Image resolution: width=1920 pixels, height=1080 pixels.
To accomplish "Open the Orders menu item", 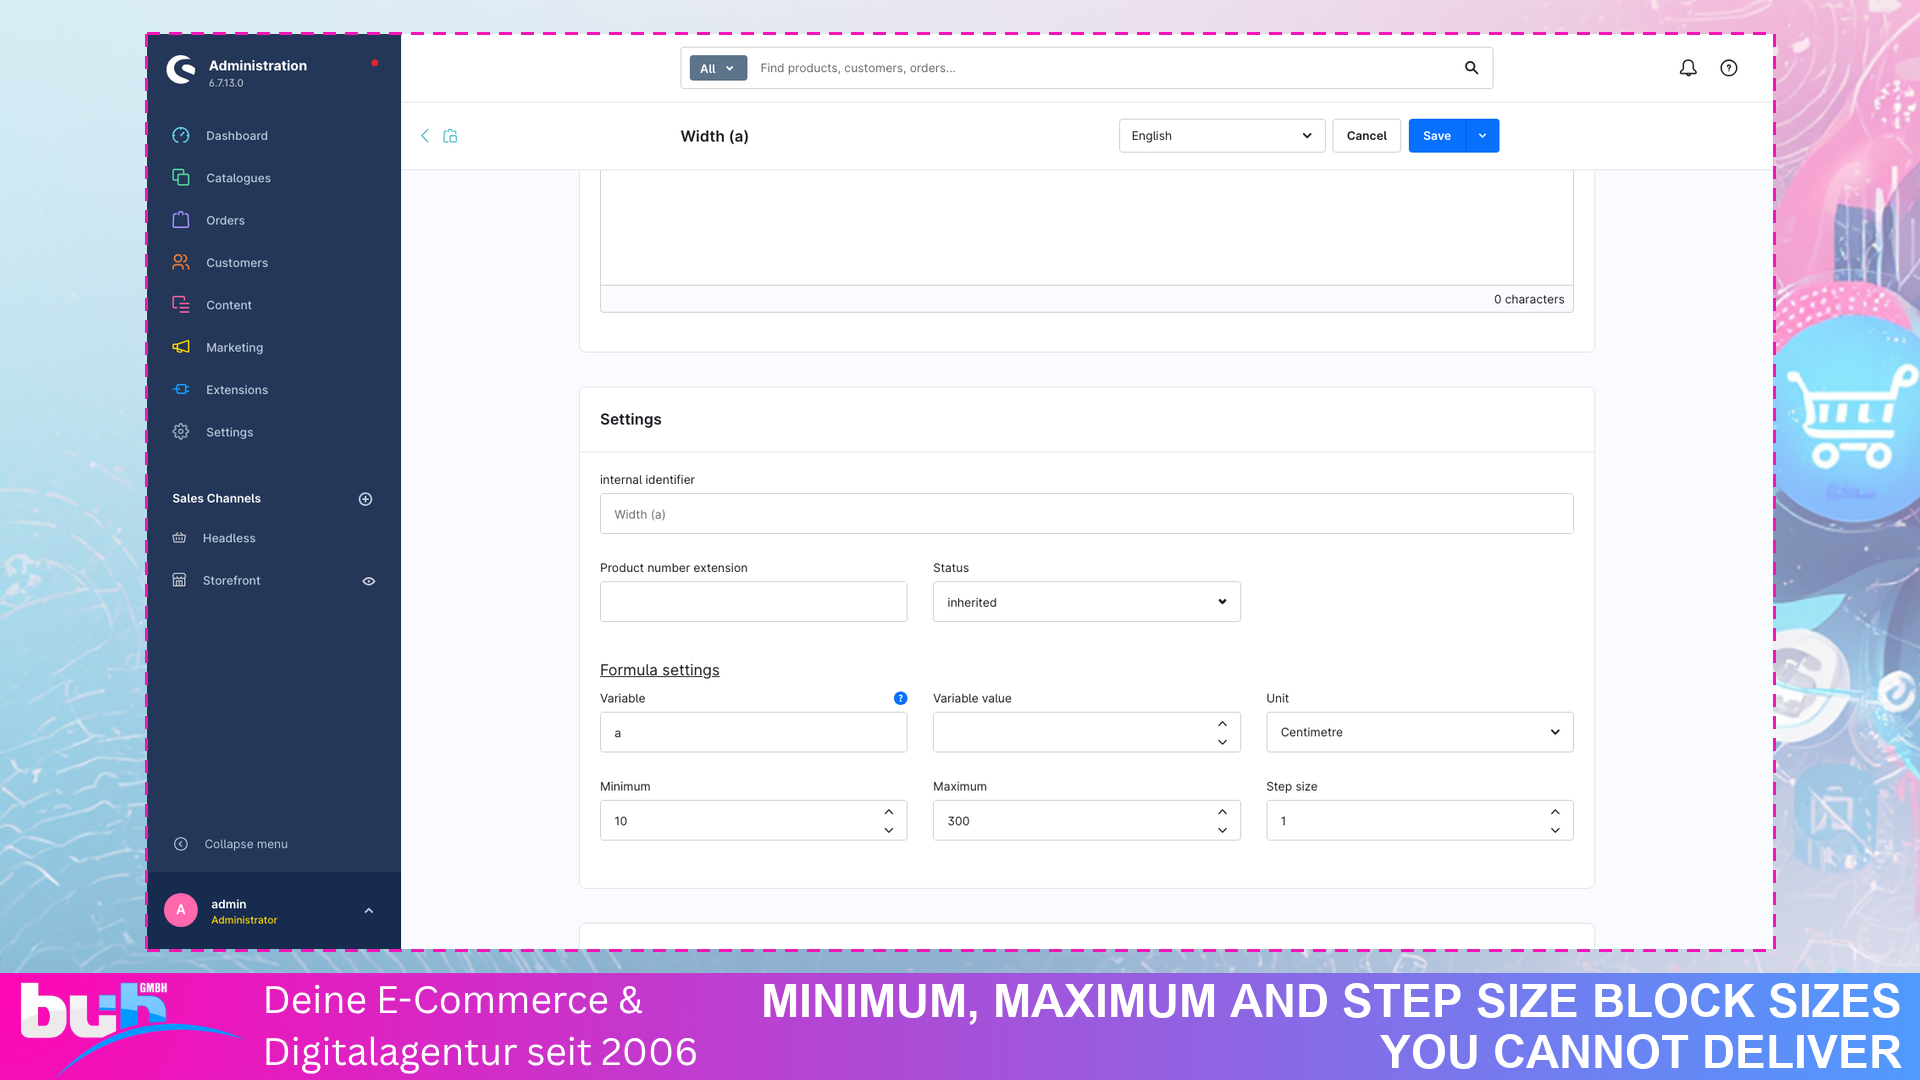I will [225, 220].
